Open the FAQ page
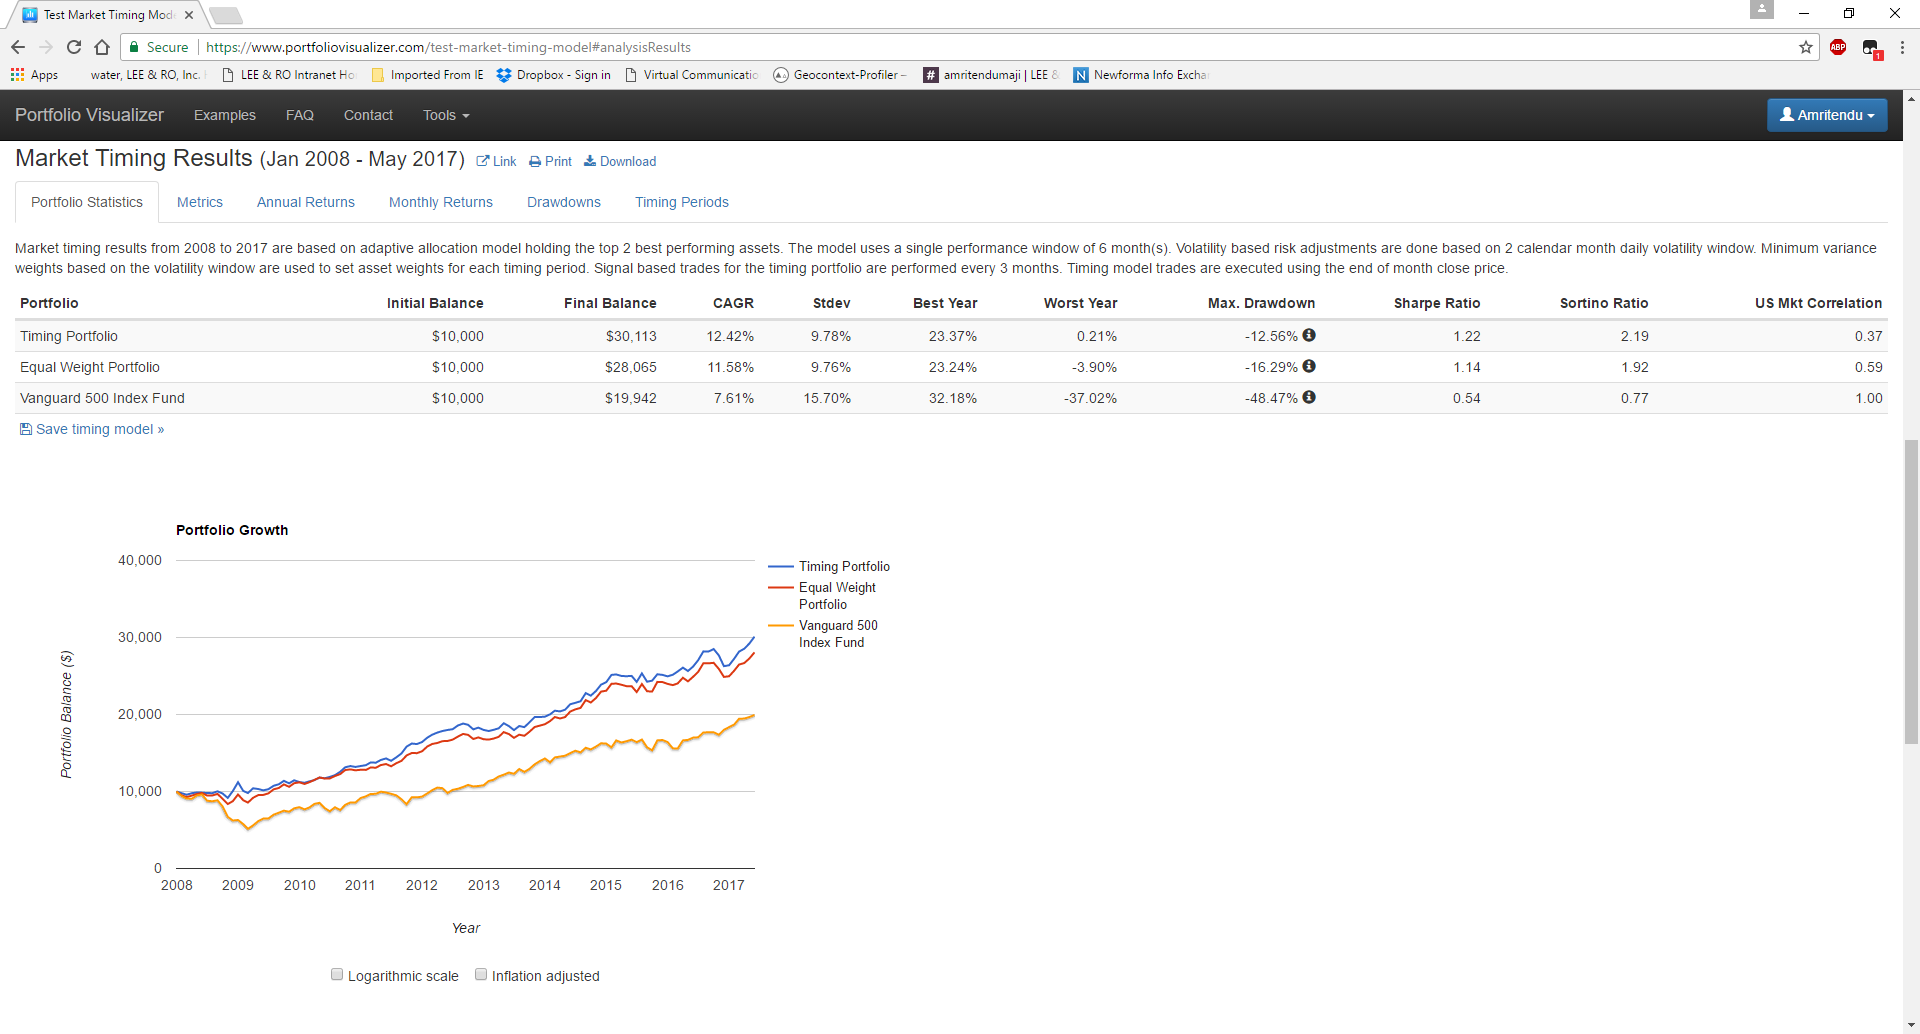Viewport: 1920px width, 1034px height. (x=300, y=115)
